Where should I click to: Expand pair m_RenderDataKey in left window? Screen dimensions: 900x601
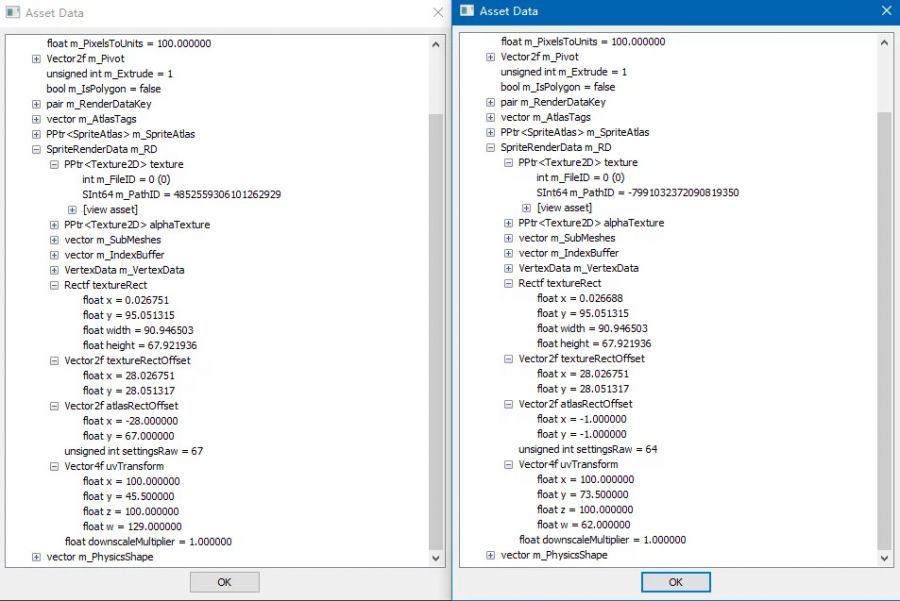(x=35, y=103)
